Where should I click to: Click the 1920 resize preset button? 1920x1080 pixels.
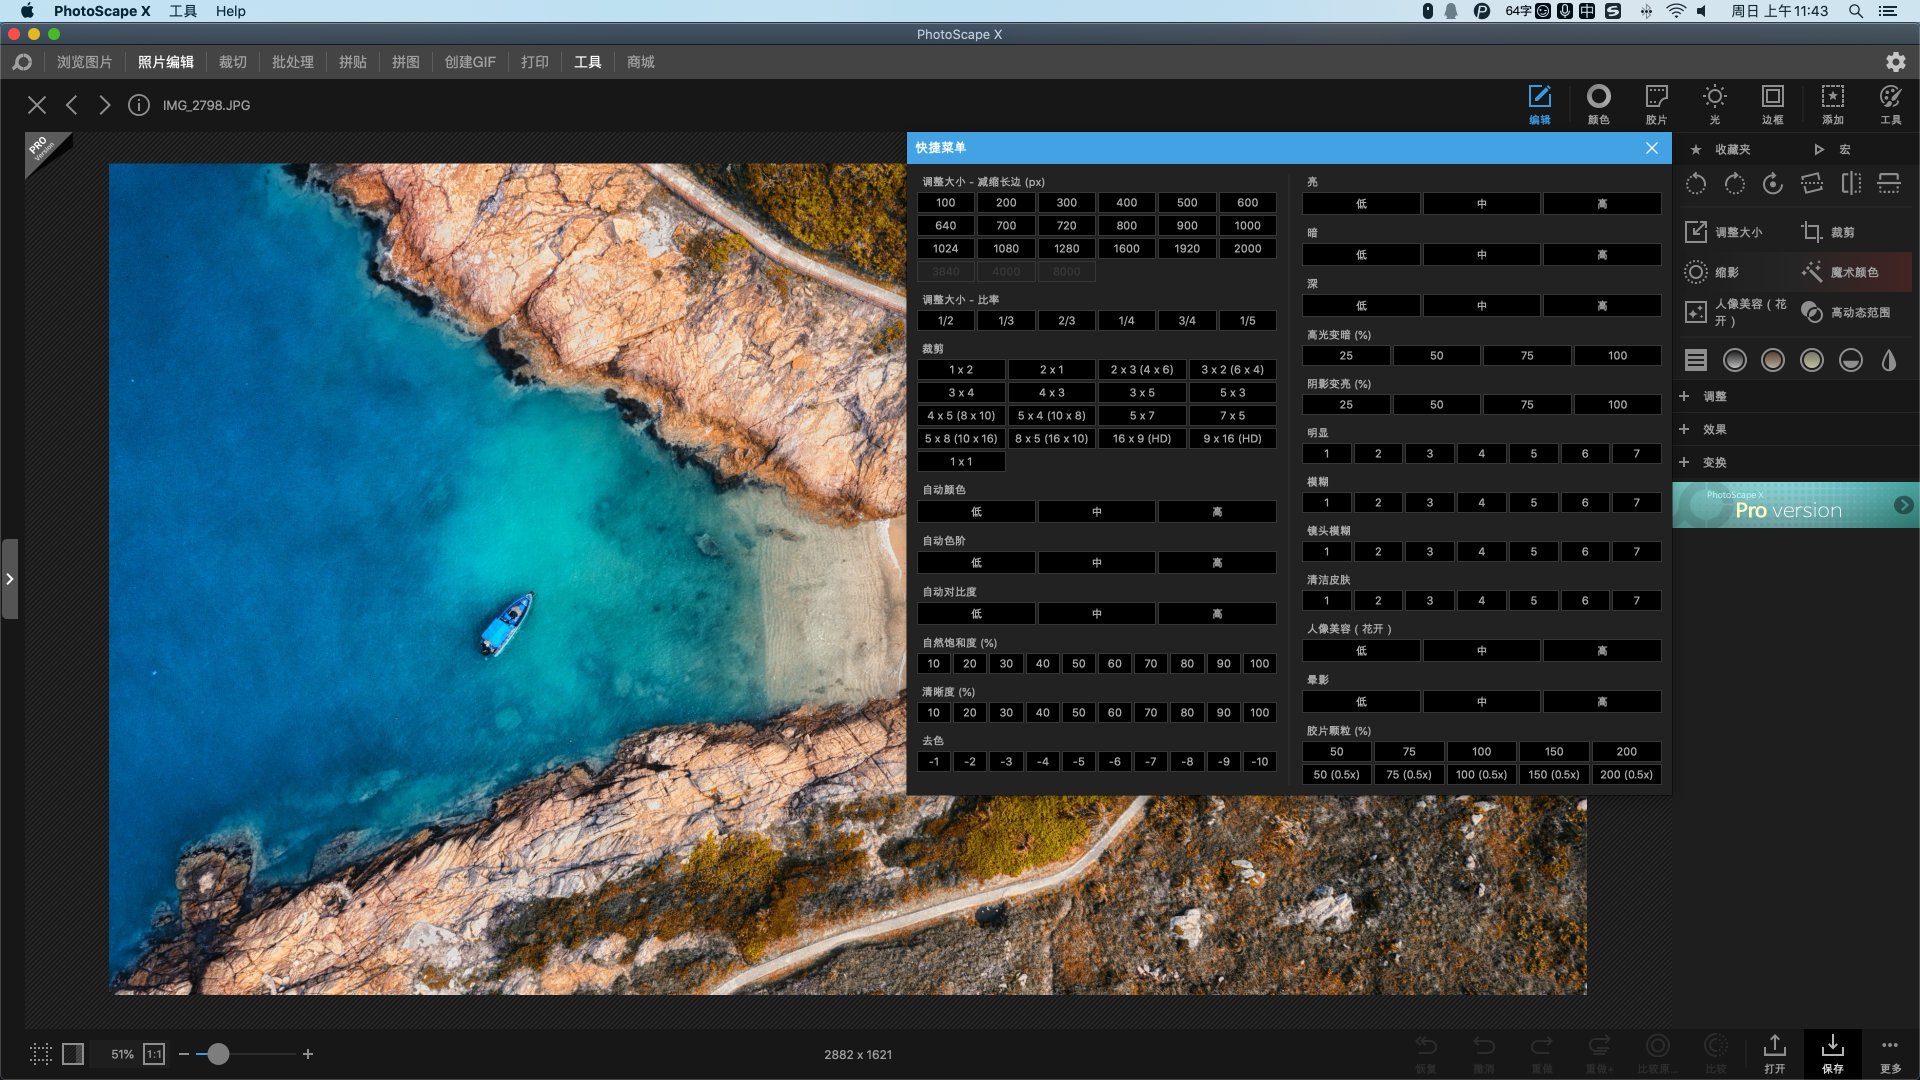click(1187, 249)
